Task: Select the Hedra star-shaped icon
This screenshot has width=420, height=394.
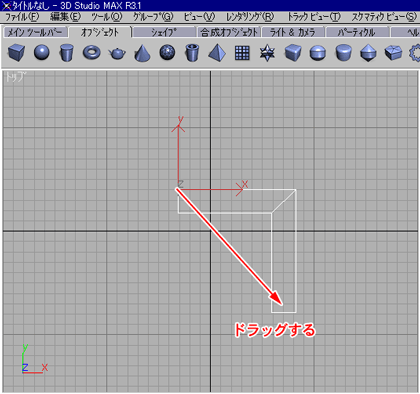Action: (267, 53)
